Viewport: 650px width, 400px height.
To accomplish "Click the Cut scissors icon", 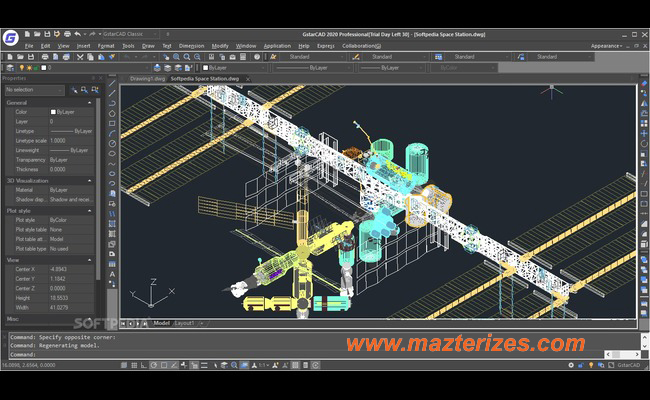I will [80, 57].
